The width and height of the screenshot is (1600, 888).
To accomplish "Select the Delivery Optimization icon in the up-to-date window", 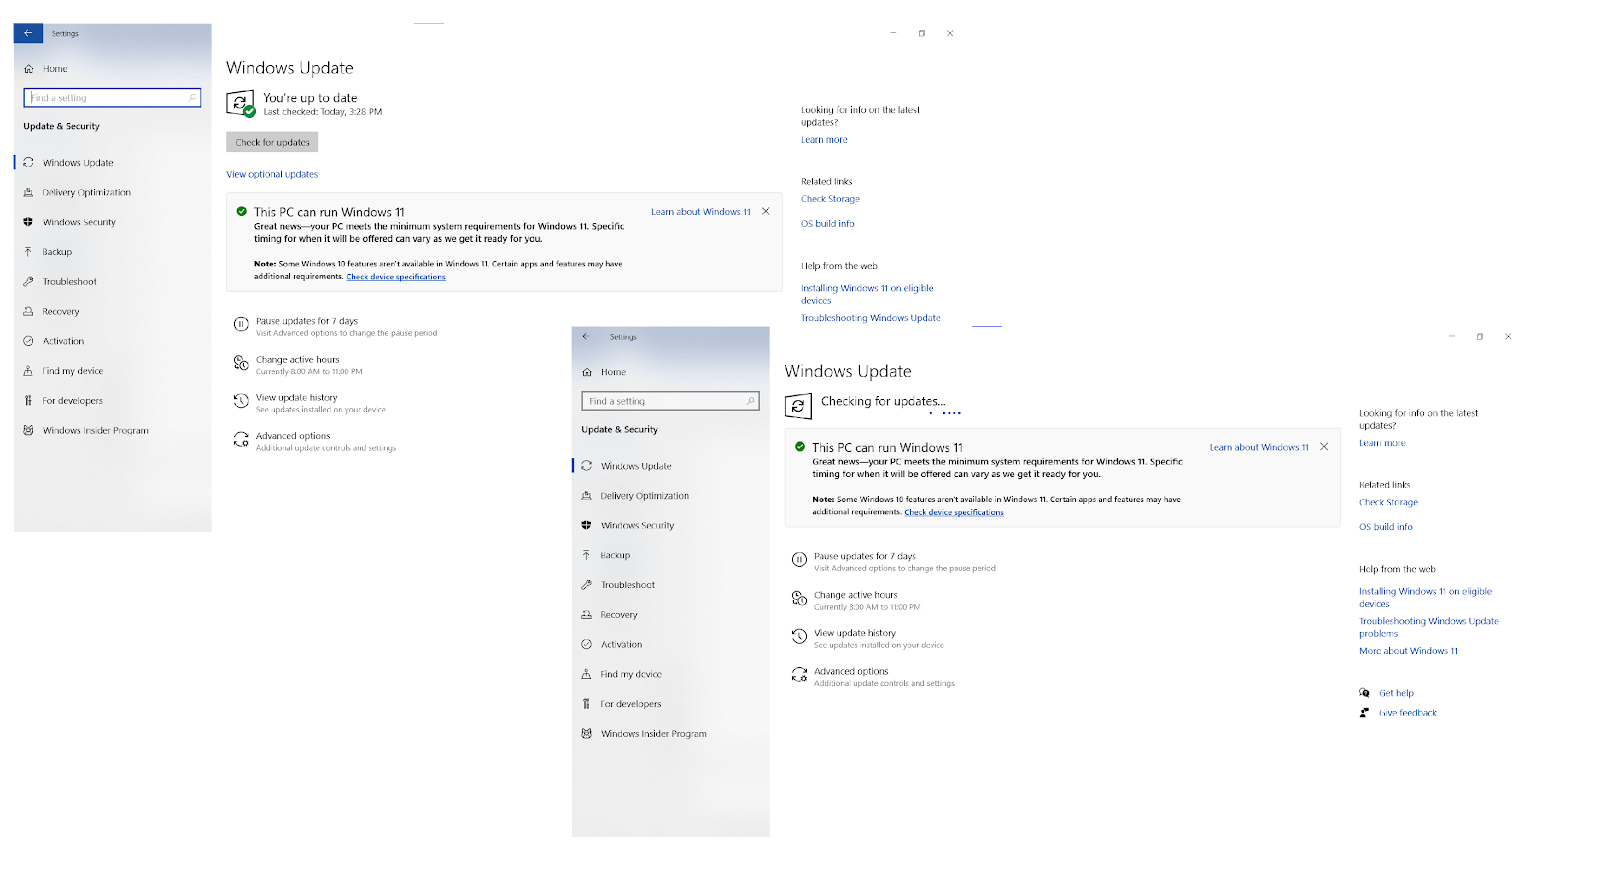I will point(28,192).
